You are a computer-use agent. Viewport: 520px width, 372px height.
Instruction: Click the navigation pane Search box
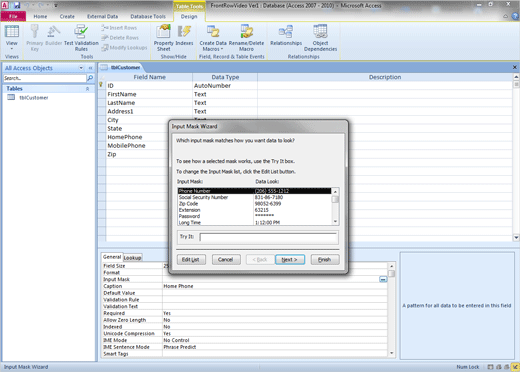point(45,78)
